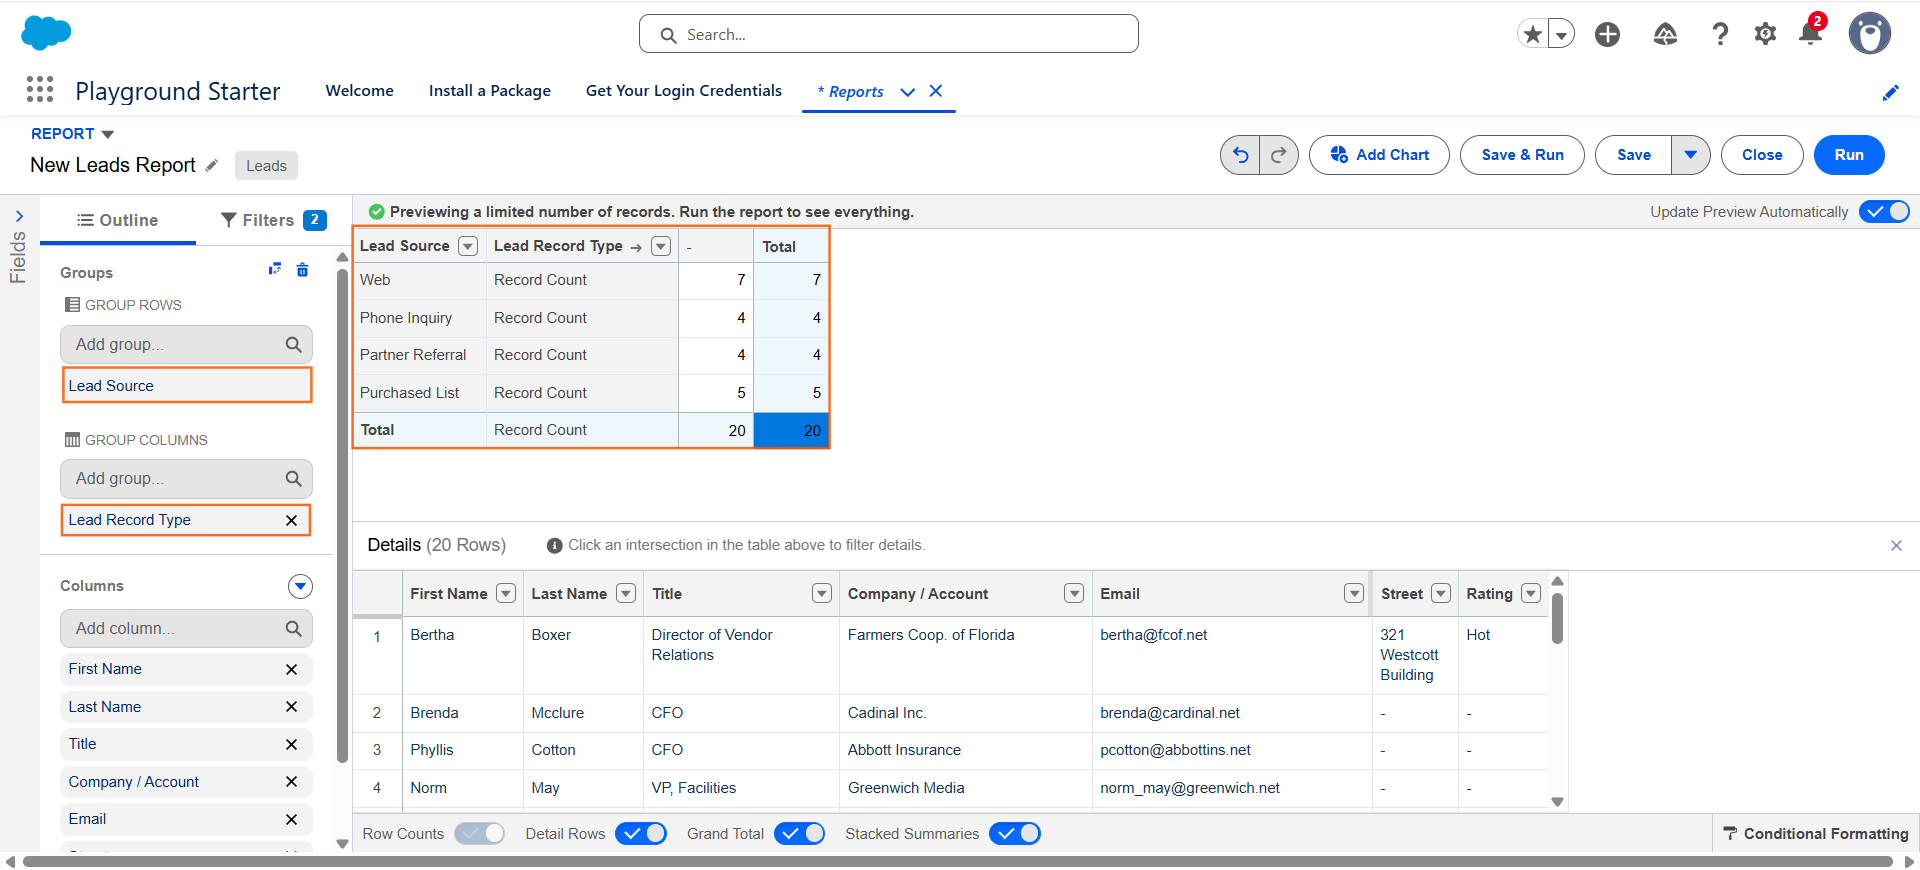The height and width of the screenshot is (870, 1920).
Task: Click the pencil edit navigation icon
Action: tap(1890, 92)
